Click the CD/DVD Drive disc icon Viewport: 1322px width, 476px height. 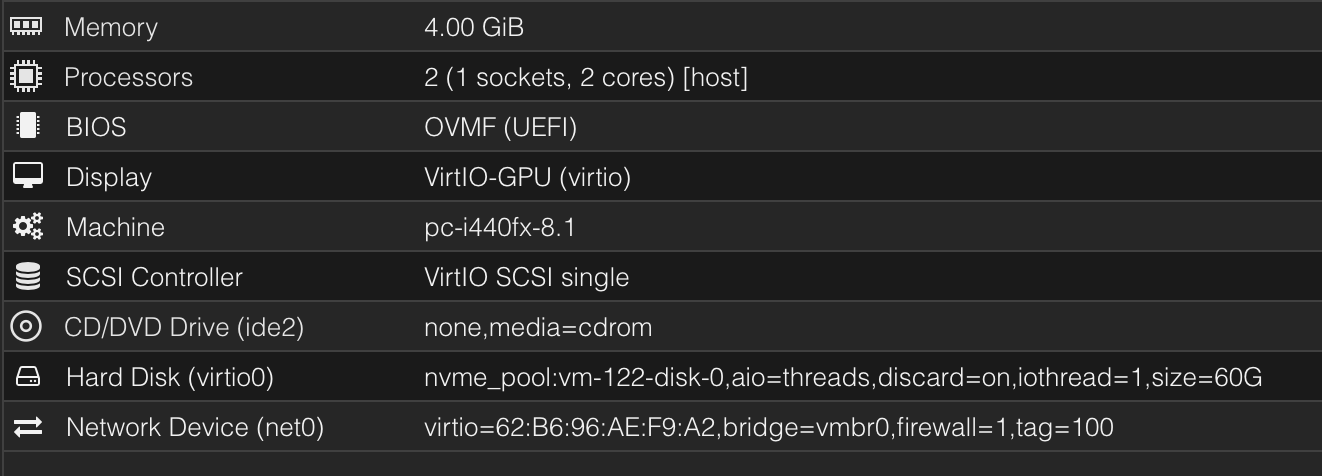[x=27, y=327]
